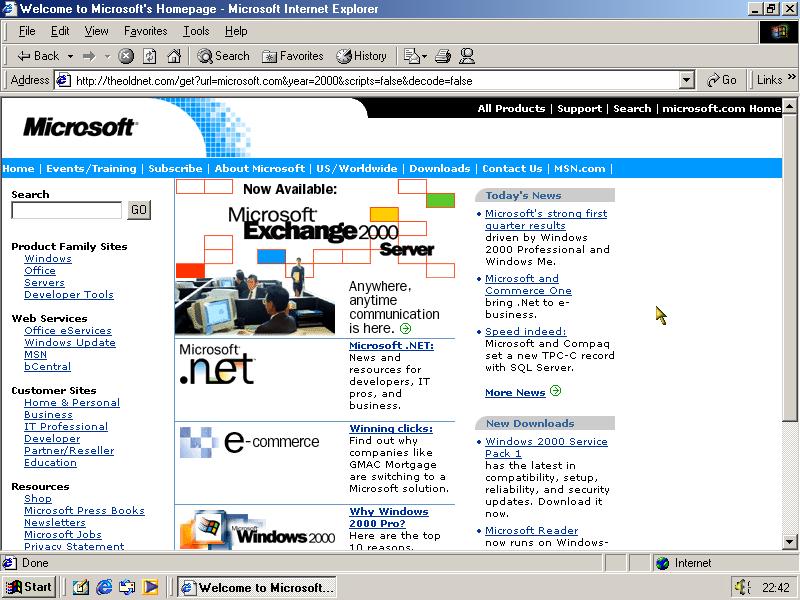The width and height of the screenshot is (800, 600).
Task: Open the View menu
Action: (96, 31)
